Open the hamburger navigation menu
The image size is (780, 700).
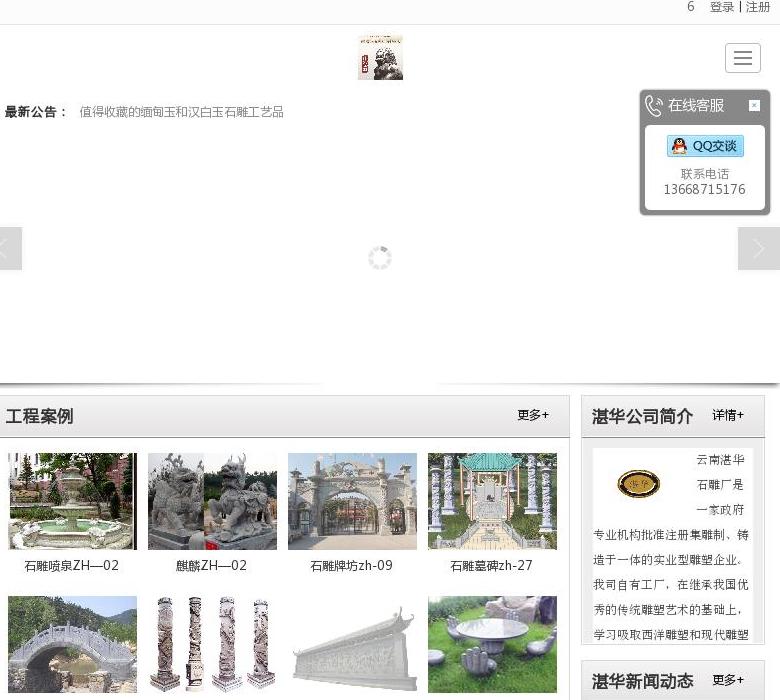pos(742,58)
